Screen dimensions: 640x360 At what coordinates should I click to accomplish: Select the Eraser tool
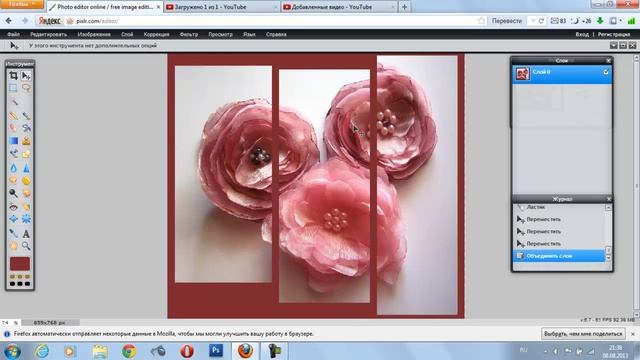pos(13,128)
